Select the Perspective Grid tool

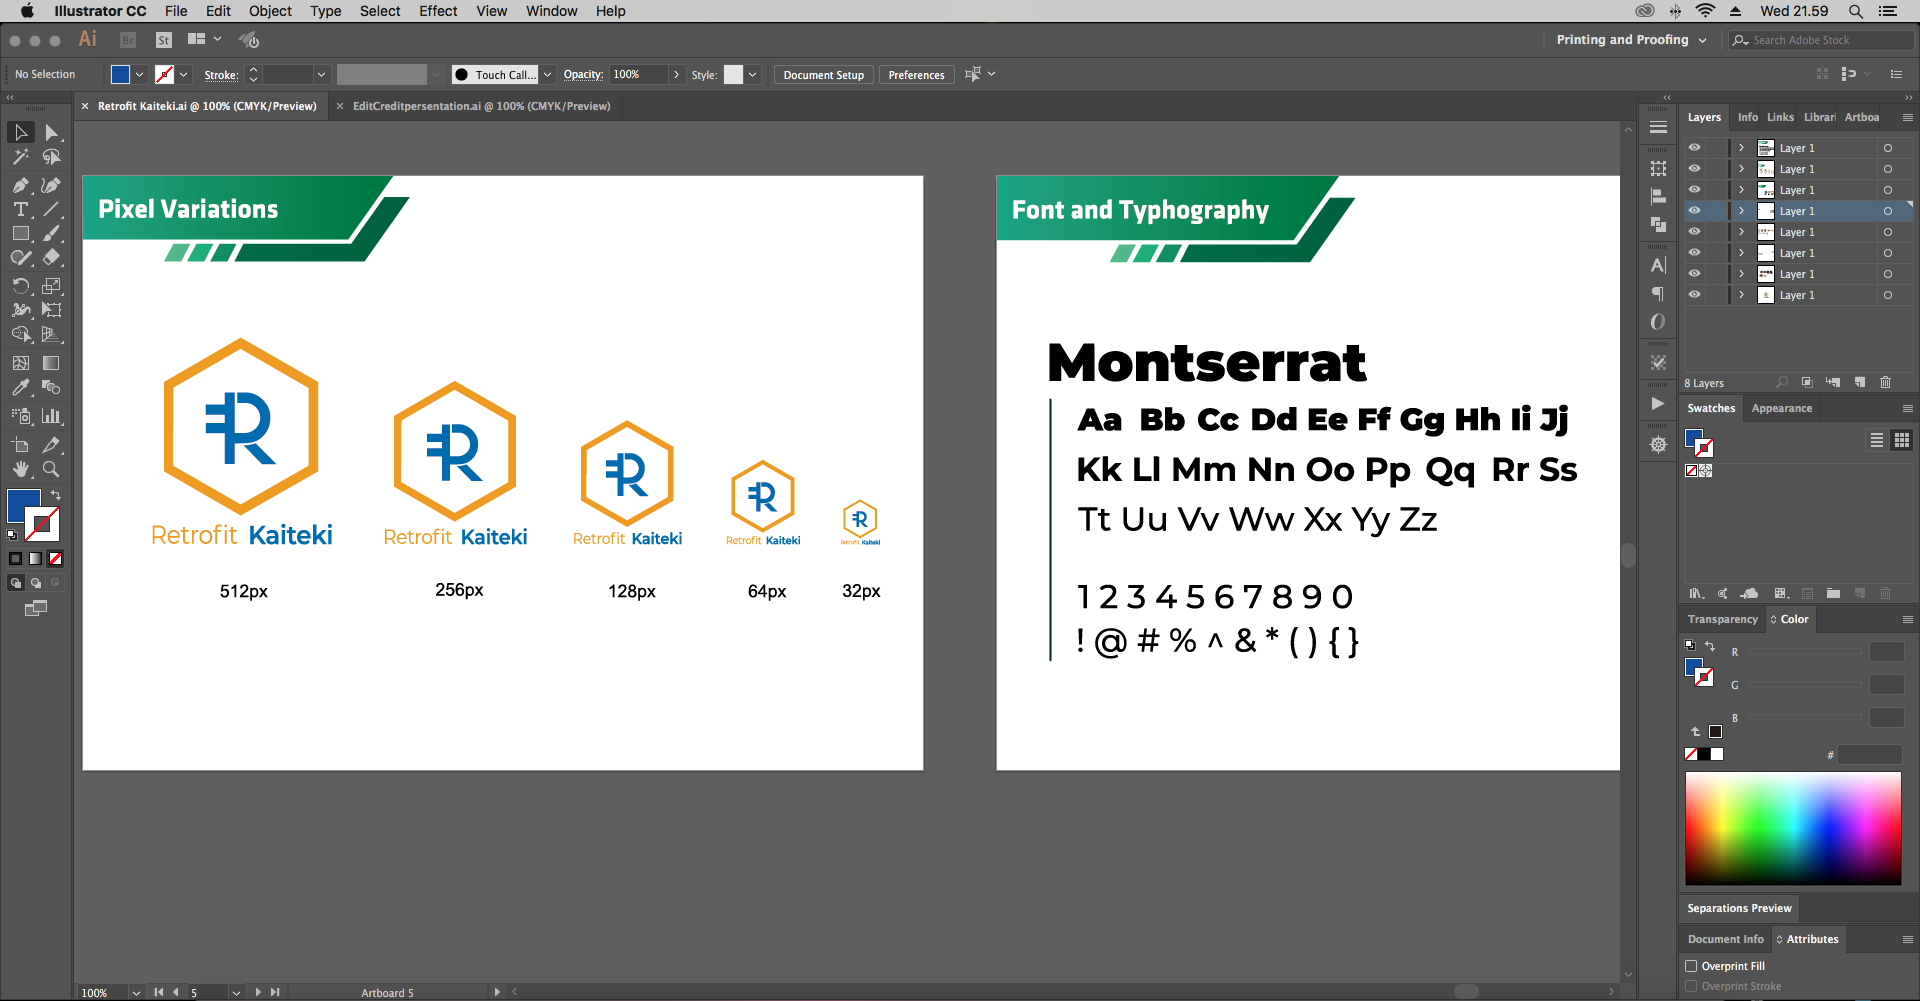click(x=52, y=334)
